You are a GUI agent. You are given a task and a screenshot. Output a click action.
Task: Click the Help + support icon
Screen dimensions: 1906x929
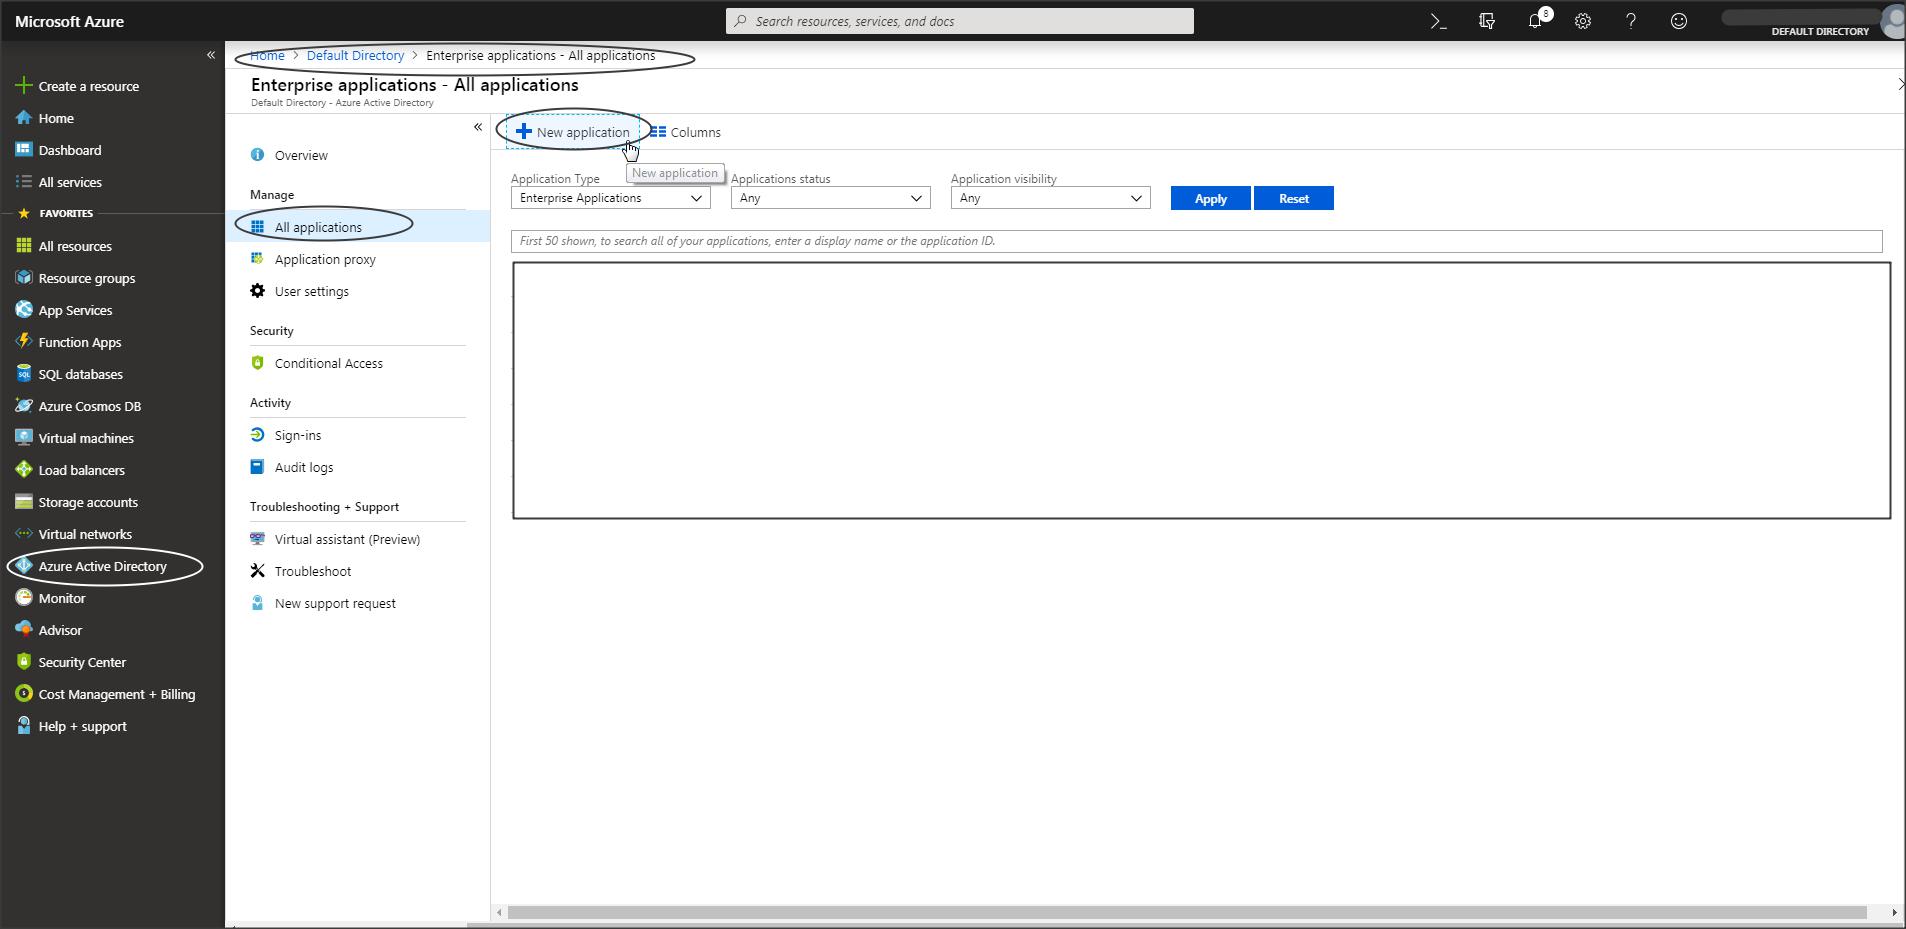click(24, 726)
